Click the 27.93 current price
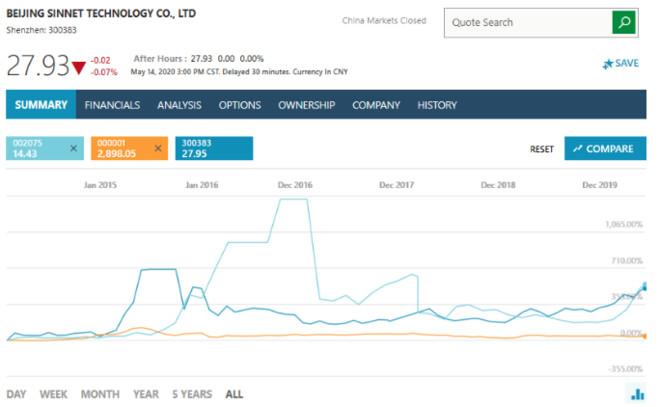Image resolution: width=660 pixels, height=407 pixels. pos(38,66)
